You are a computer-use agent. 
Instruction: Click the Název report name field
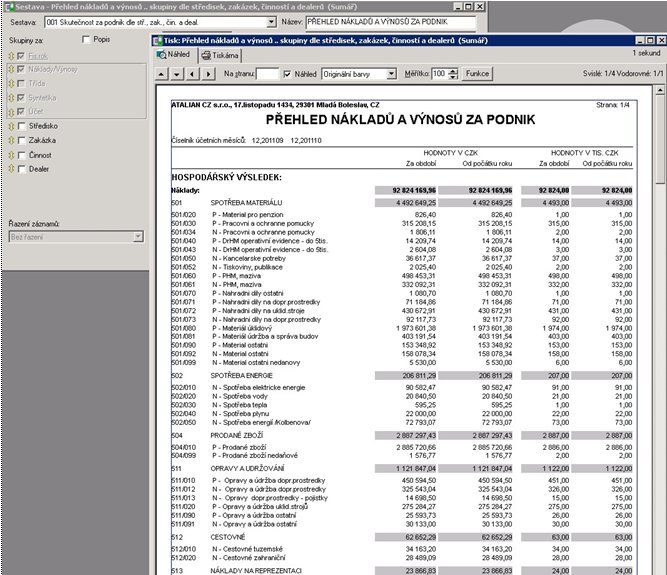click(x=391, y=22)
